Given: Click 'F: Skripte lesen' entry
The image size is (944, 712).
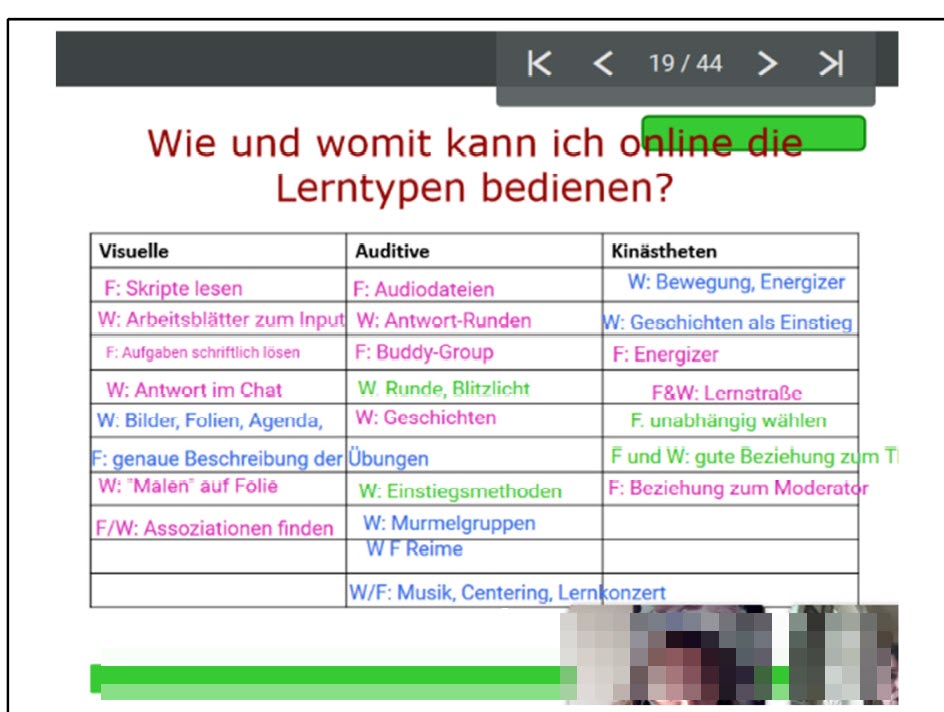Looking at the screenshot, I should [173, 288].
